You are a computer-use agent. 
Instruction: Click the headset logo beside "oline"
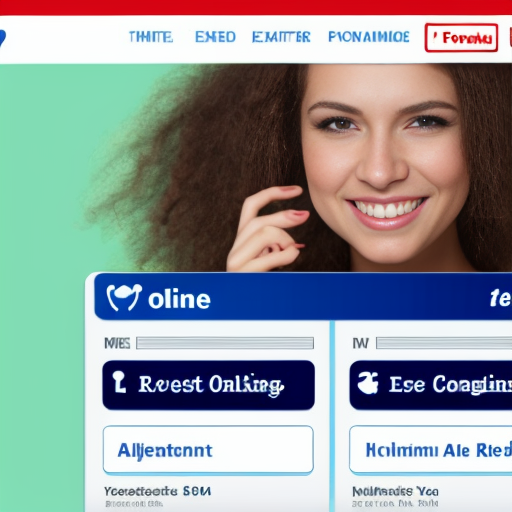[x=124, y=297]
